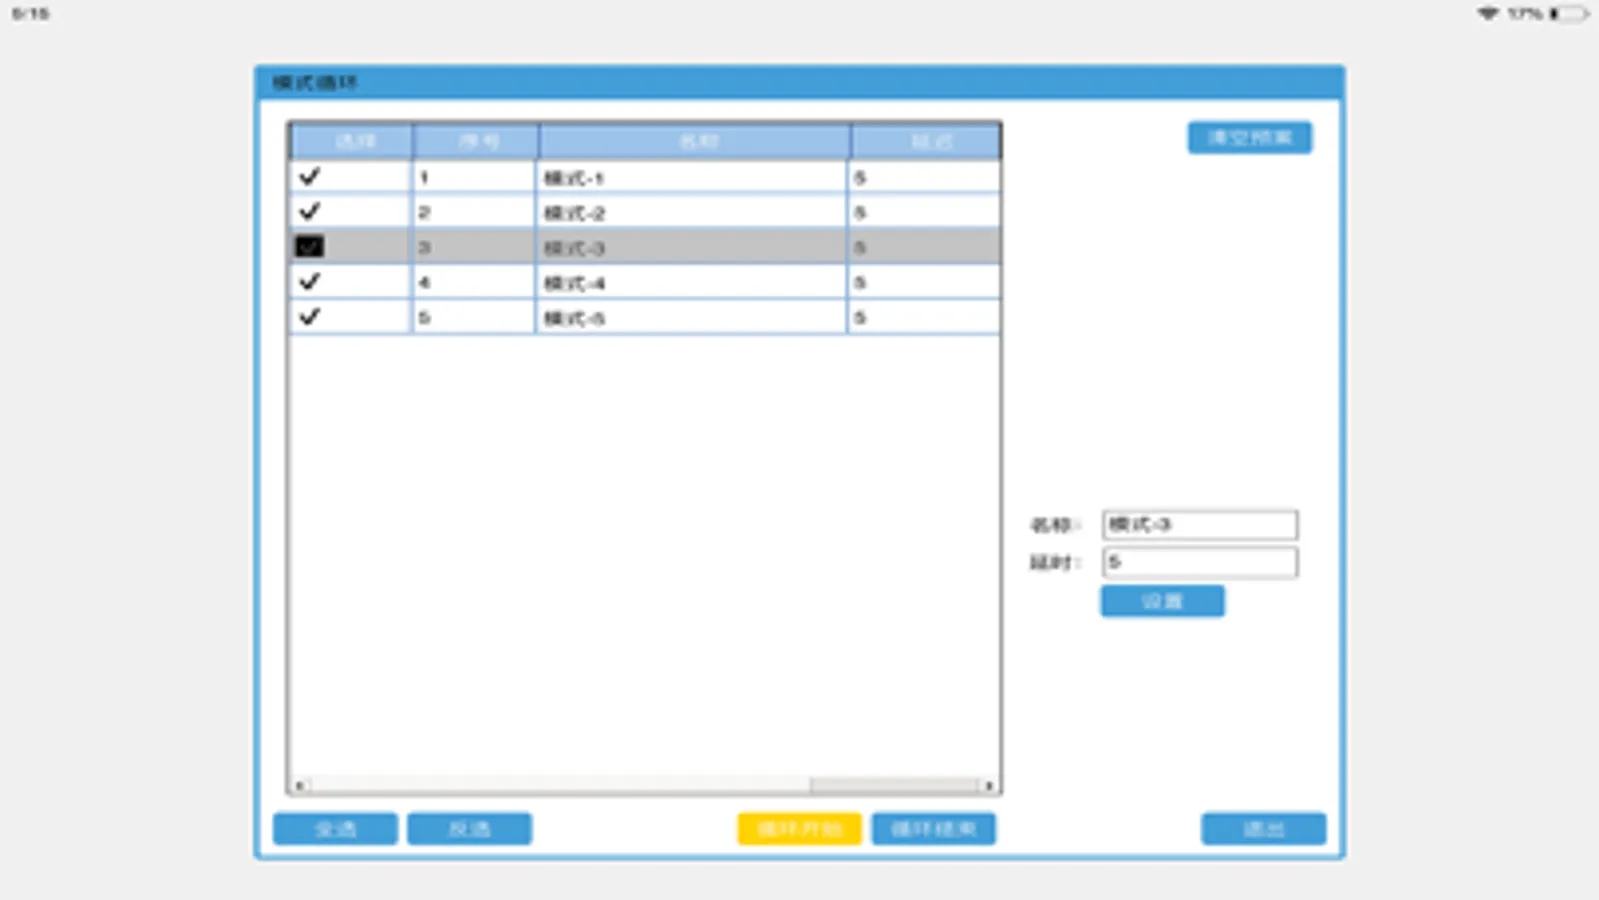Click the table's left scroll arrow
Screen dimensions: 1599x900
coord(299,786)
